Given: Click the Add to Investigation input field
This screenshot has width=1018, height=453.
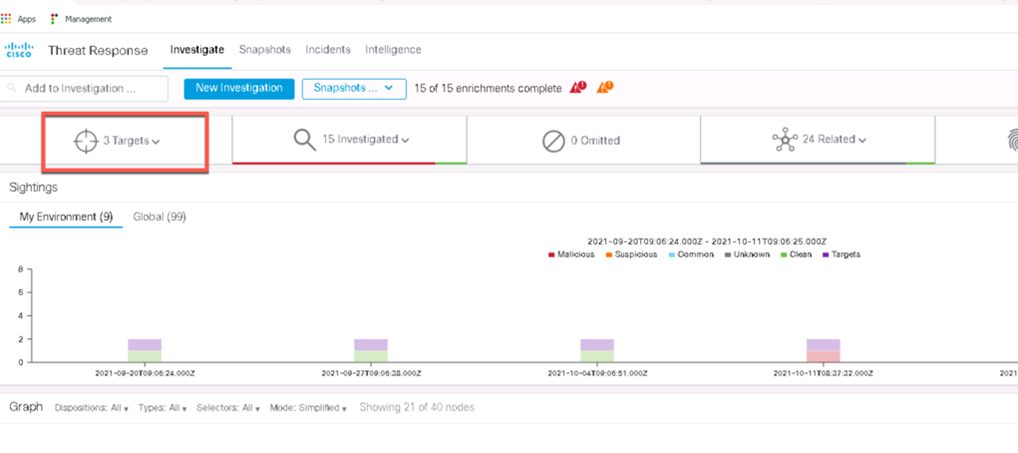Looking at the screenshot, I should point(84,88).
